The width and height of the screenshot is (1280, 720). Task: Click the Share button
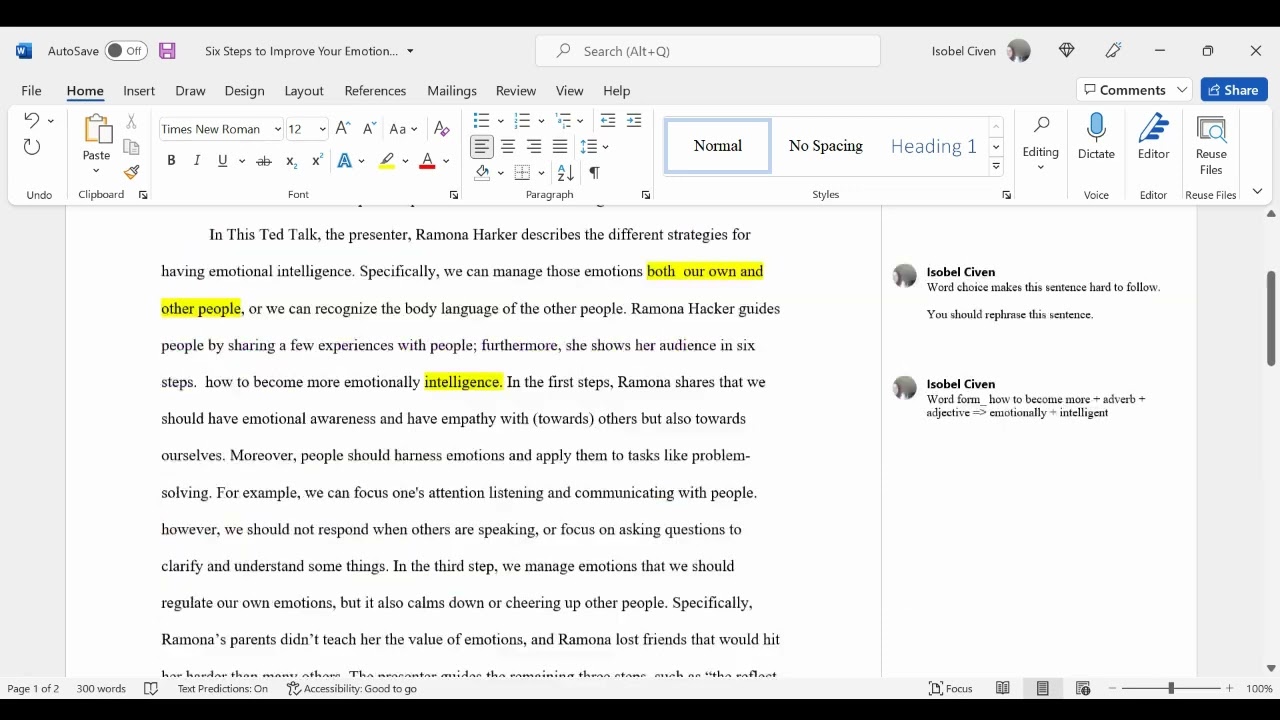1234,90
